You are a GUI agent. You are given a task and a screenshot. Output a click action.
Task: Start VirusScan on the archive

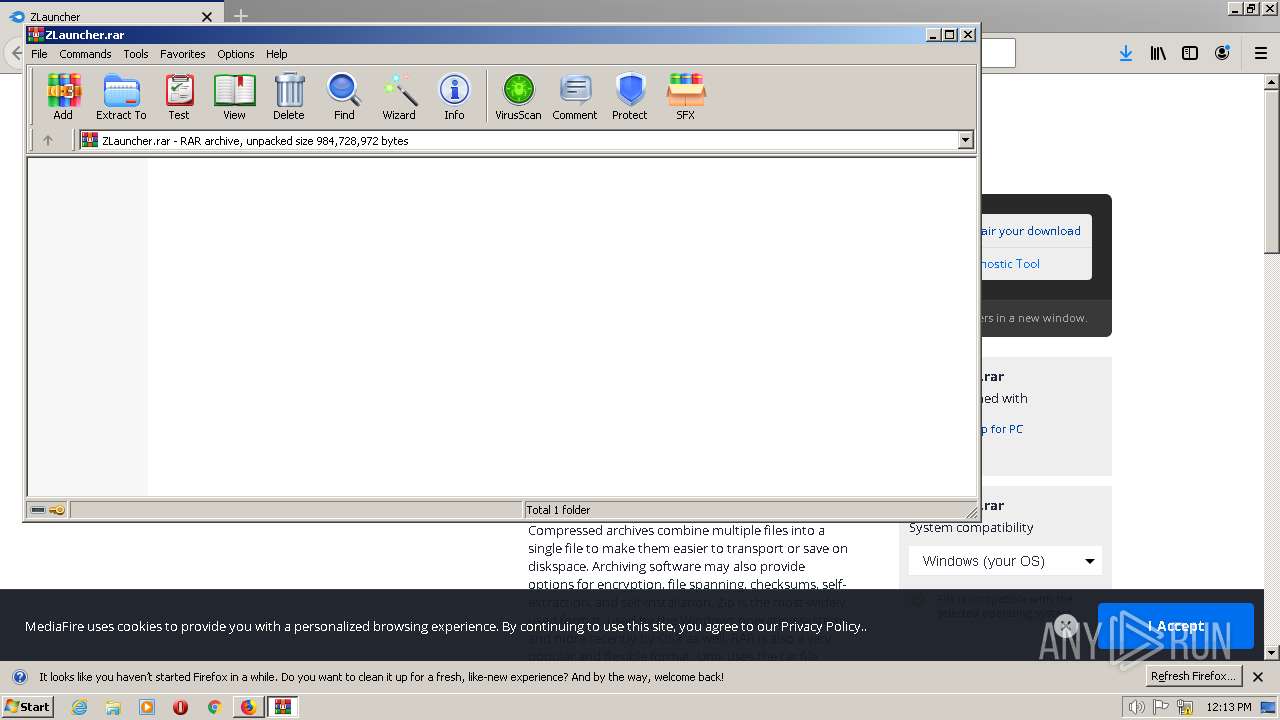[518, 96]
